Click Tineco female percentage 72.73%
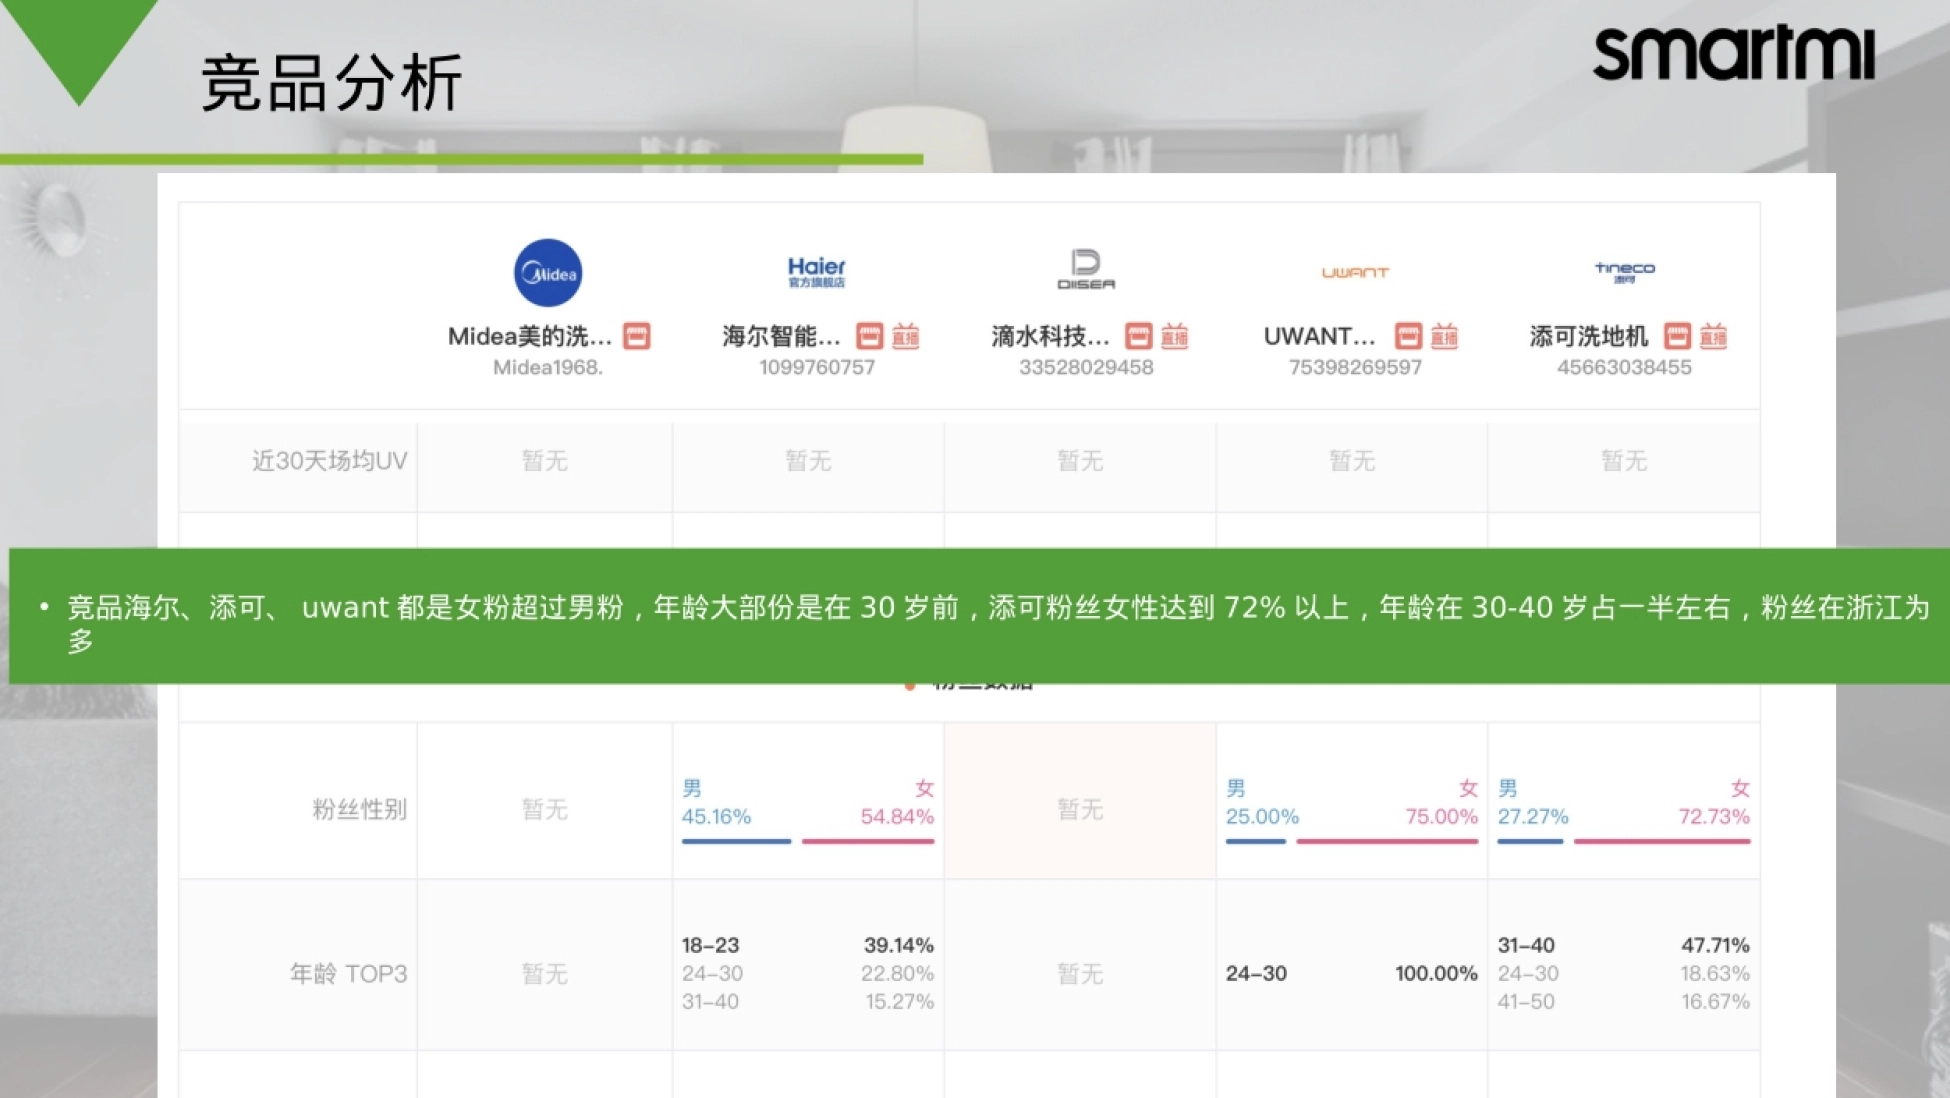 point(1714,816)
